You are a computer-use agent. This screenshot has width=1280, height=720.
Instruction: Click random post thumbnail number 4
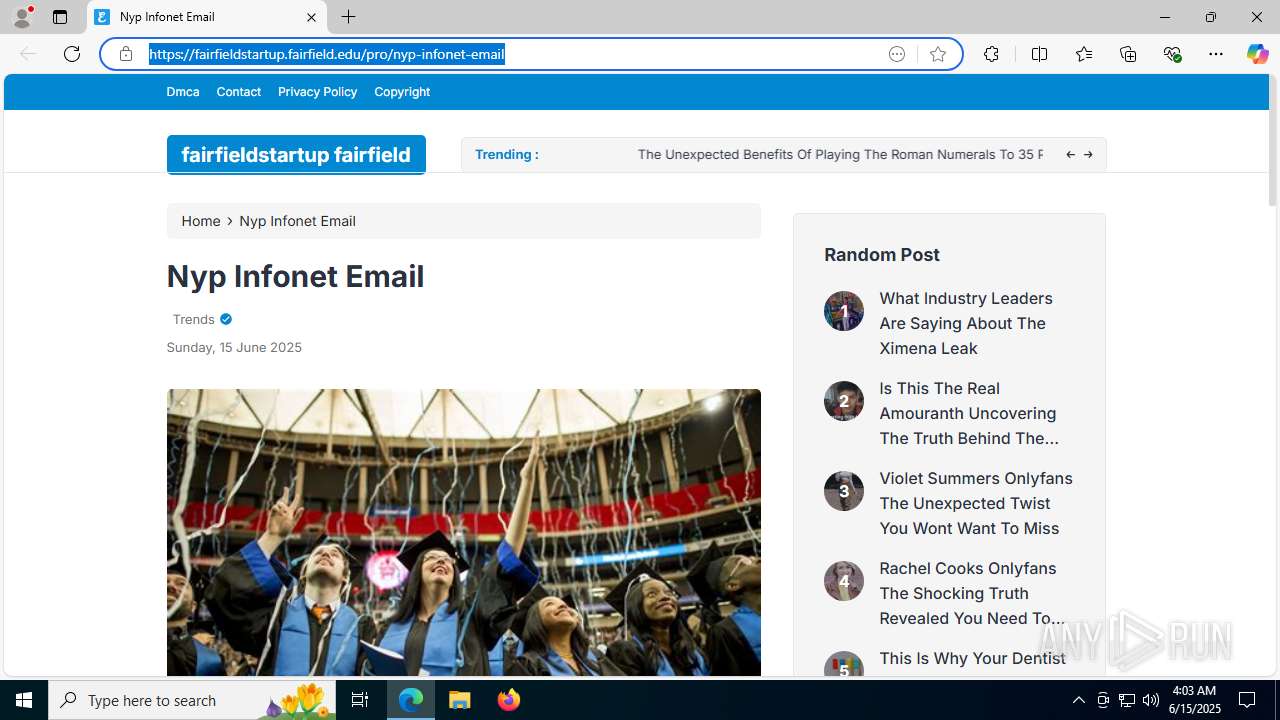pyautogui.click(x=844, y=581)
